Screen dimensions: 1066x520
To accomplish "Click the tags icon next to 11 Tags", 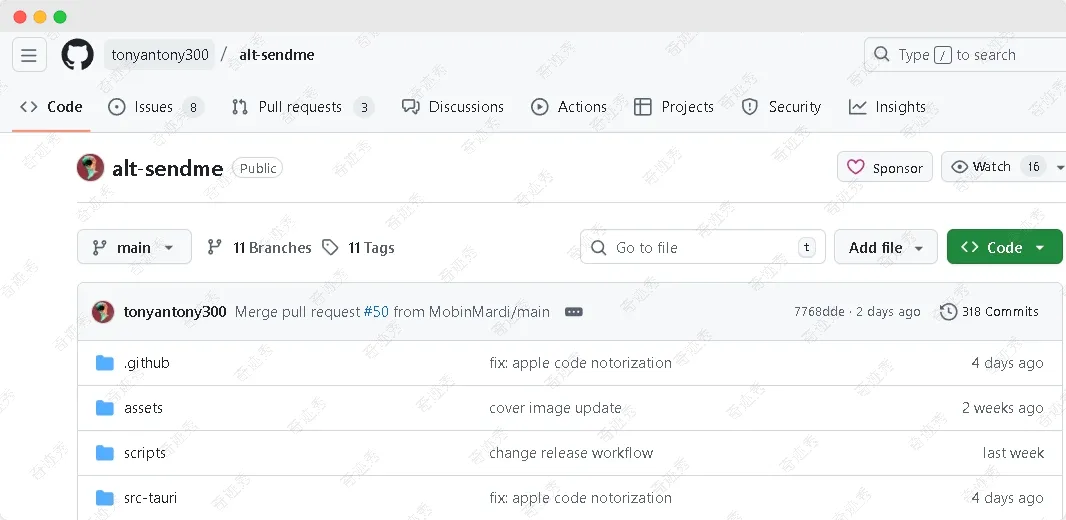I will coord(330,247).
